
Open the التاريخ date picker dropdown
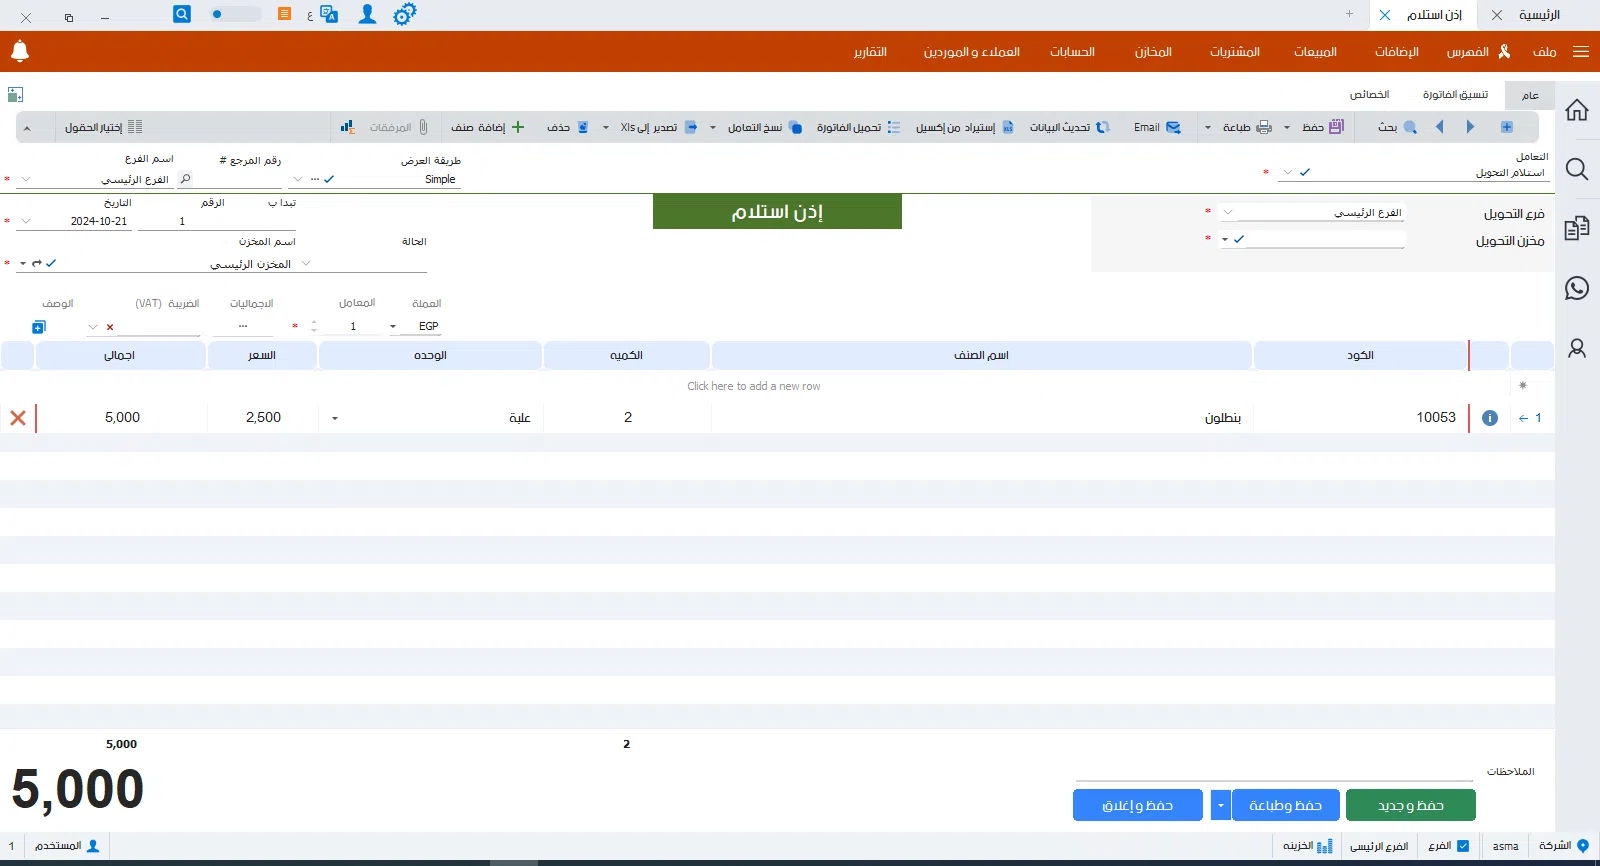click(26, 221)
